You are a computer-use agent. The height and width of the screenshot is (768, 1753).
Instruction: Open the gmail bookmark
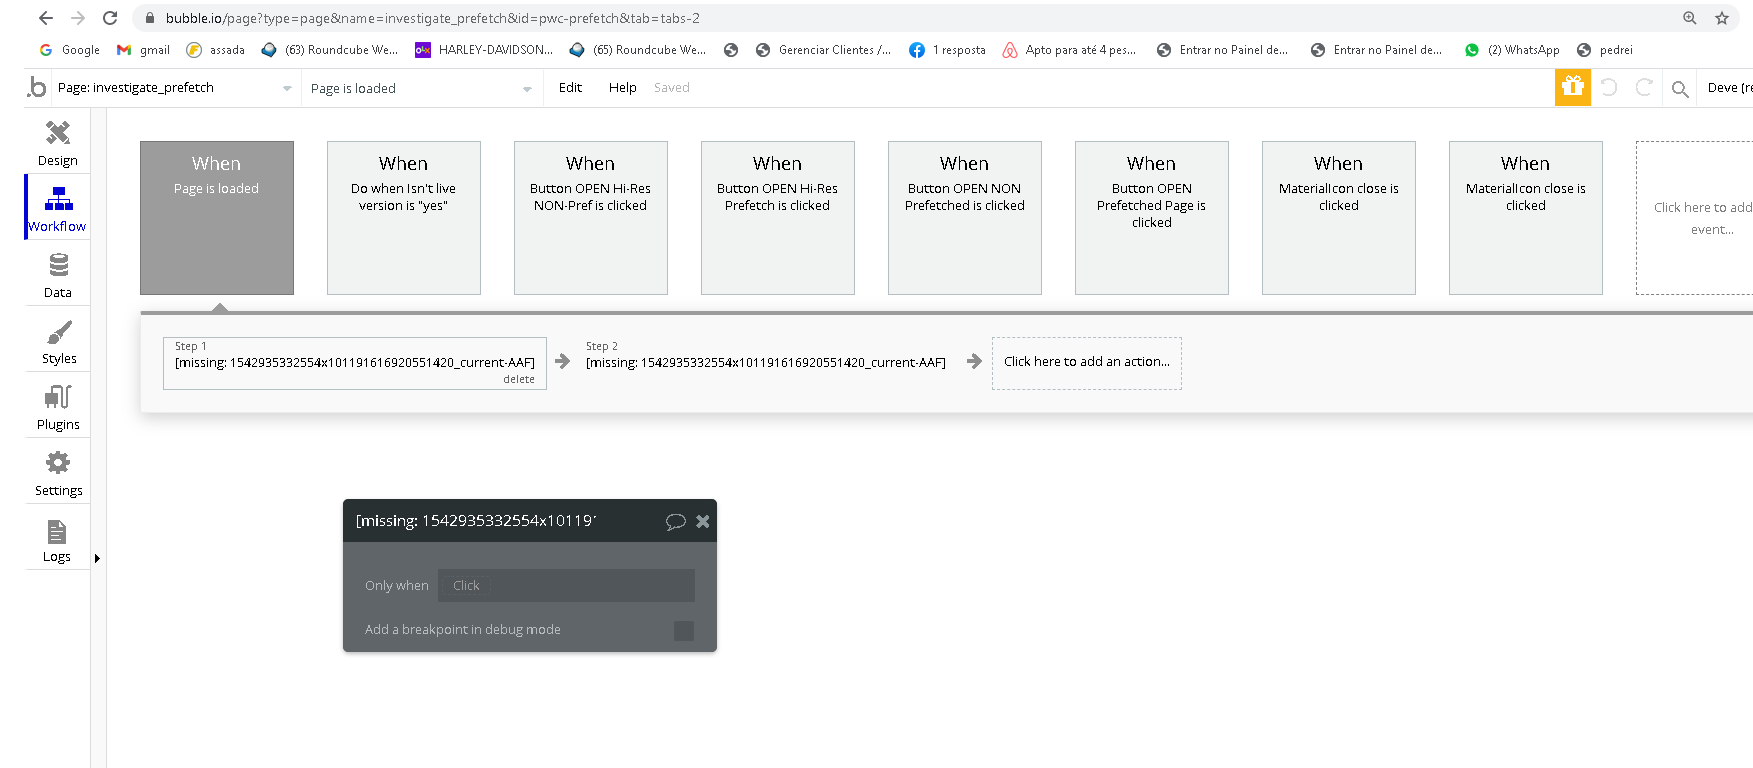pos(144,50)
